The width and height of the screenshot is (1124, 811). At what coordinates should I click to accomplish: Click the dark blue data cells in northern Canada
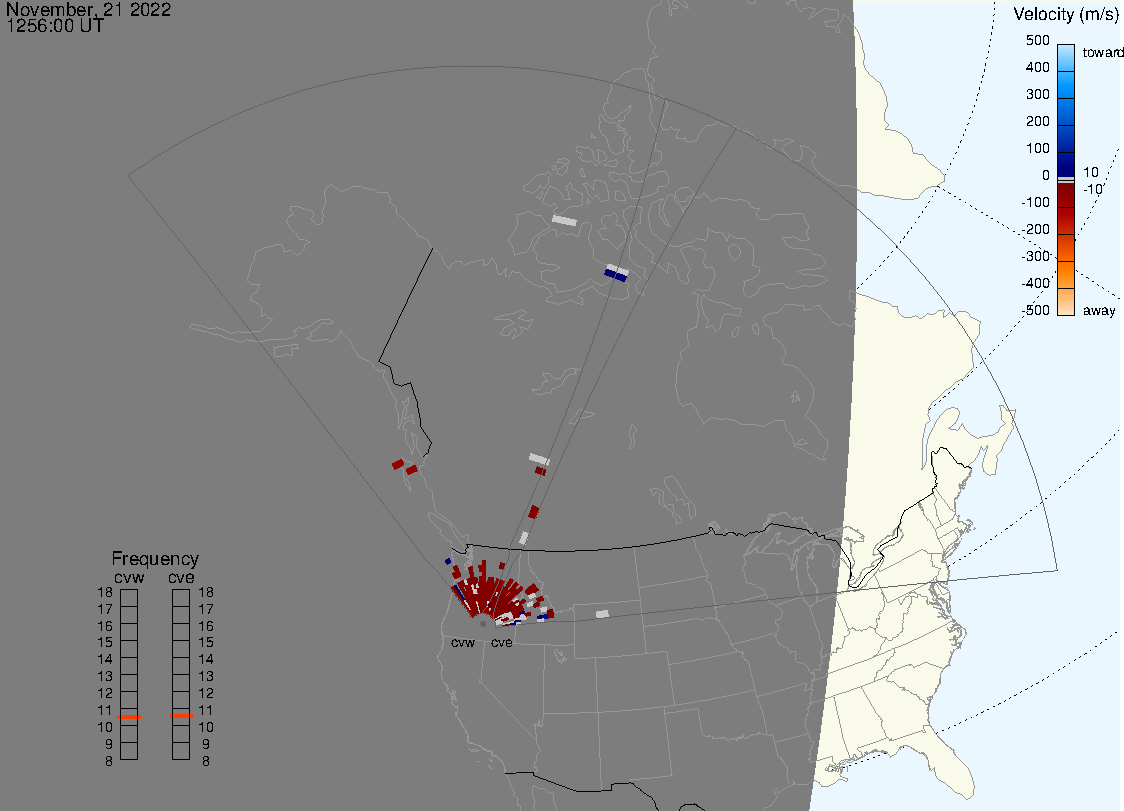tap(616, 275)
